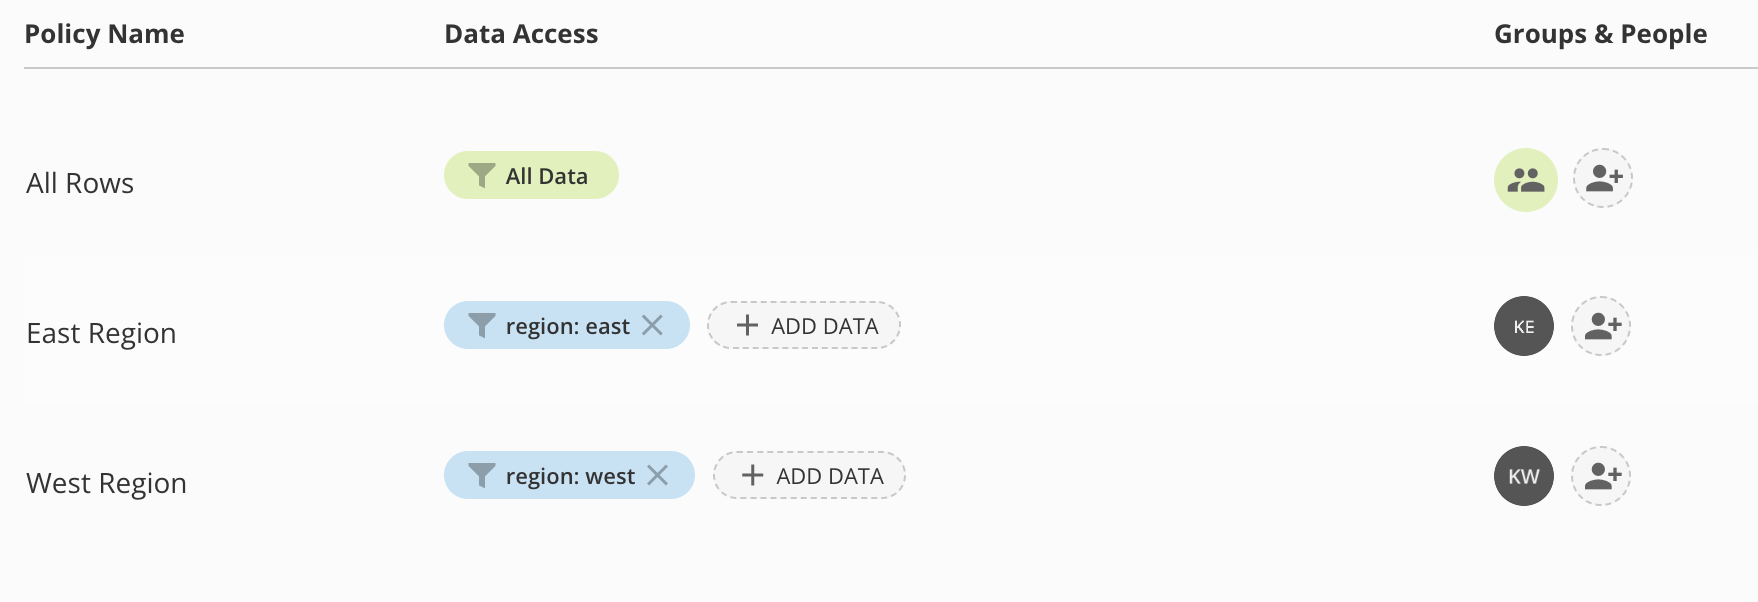This screenshot has width=1758, height=602.
Task: Click the All Data filter chip
Action: [x=531, y=175]
